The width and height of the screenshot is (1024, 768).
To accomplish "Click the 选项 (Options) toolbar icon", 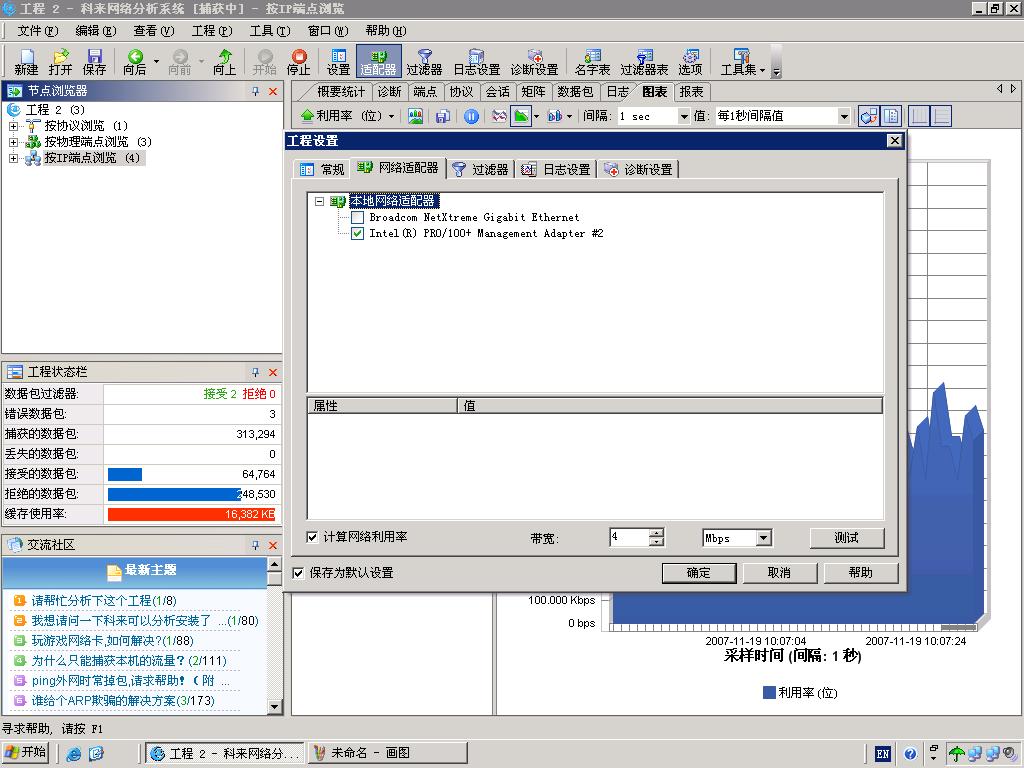I will 690,62.
